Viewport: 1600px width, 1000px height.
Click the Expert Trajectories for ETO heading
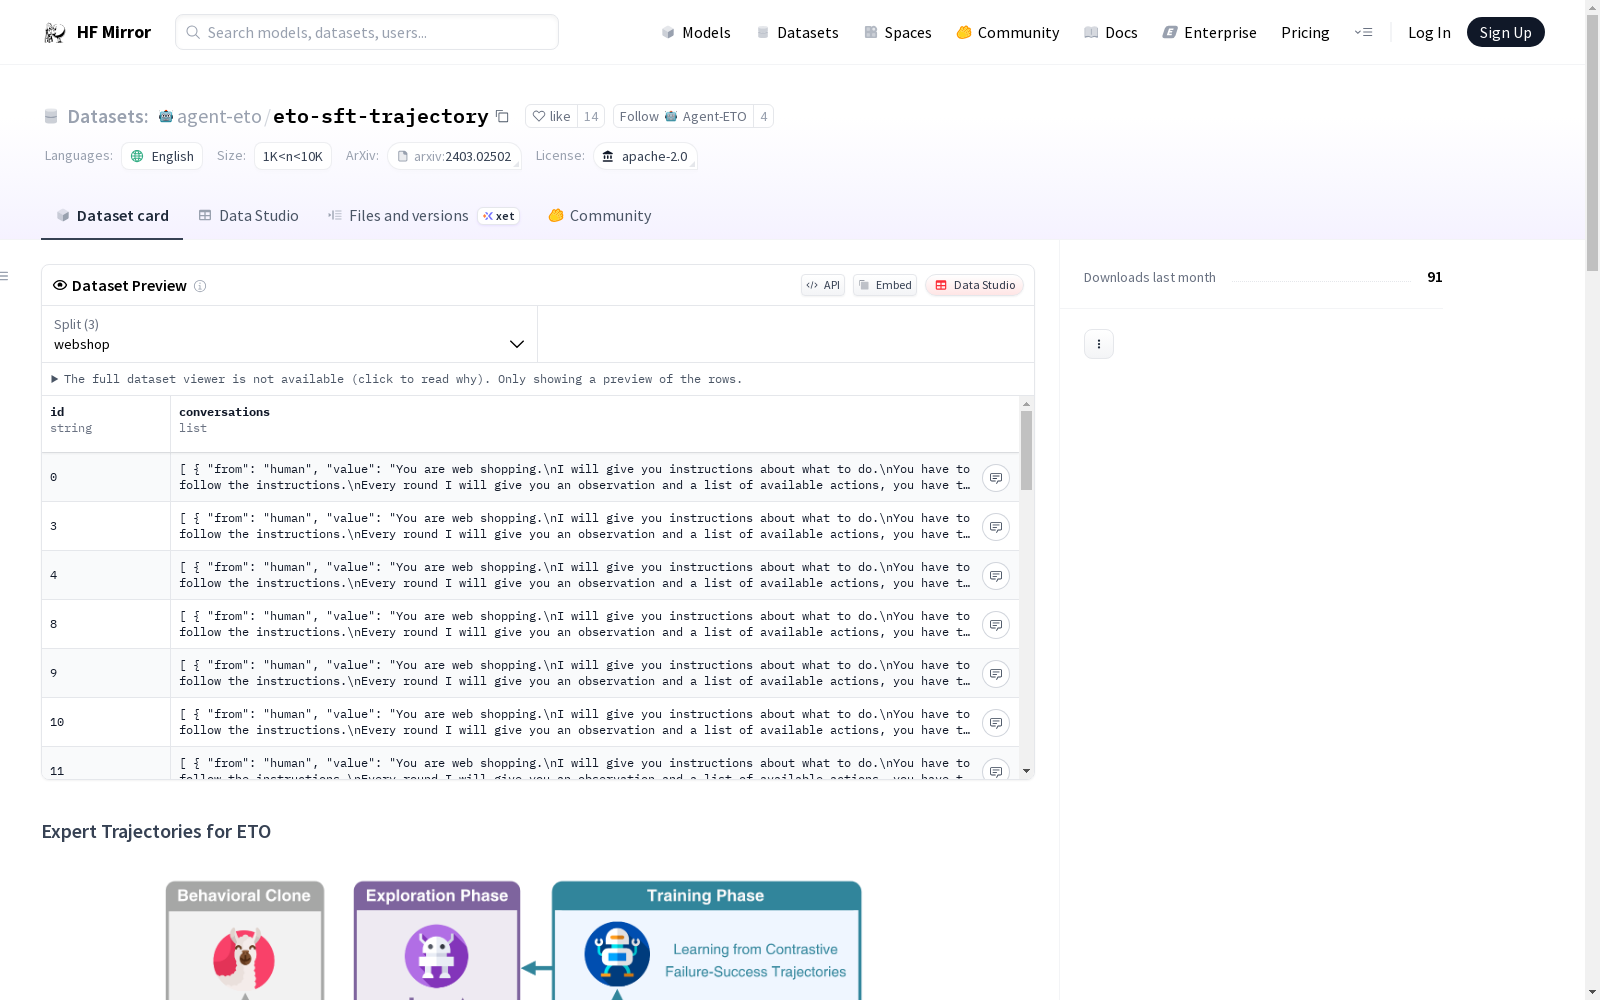click(156, 832)
